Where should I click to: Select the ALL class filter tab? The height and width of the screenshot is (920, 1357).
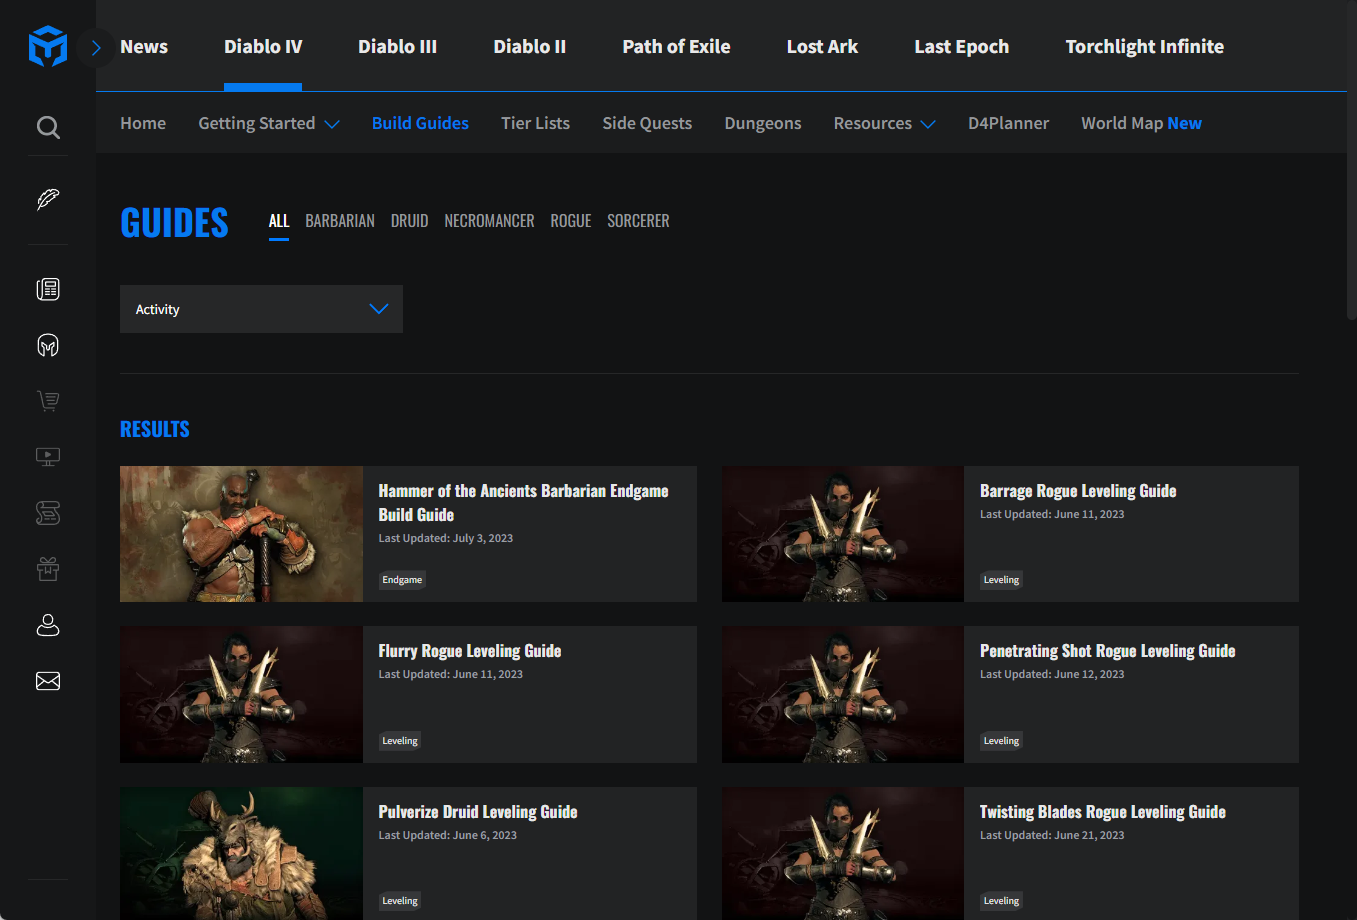(279, 221)
